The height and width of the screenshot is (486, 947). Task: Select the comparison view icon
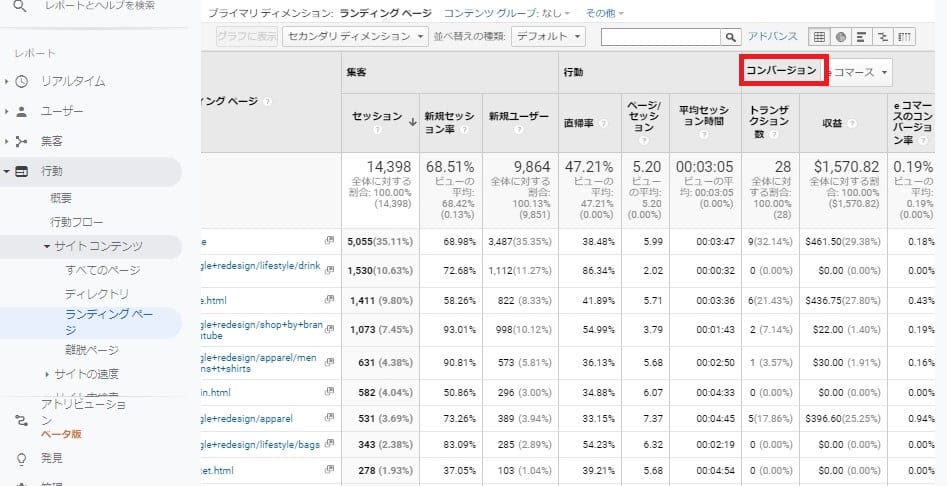[x=883, y=37]
